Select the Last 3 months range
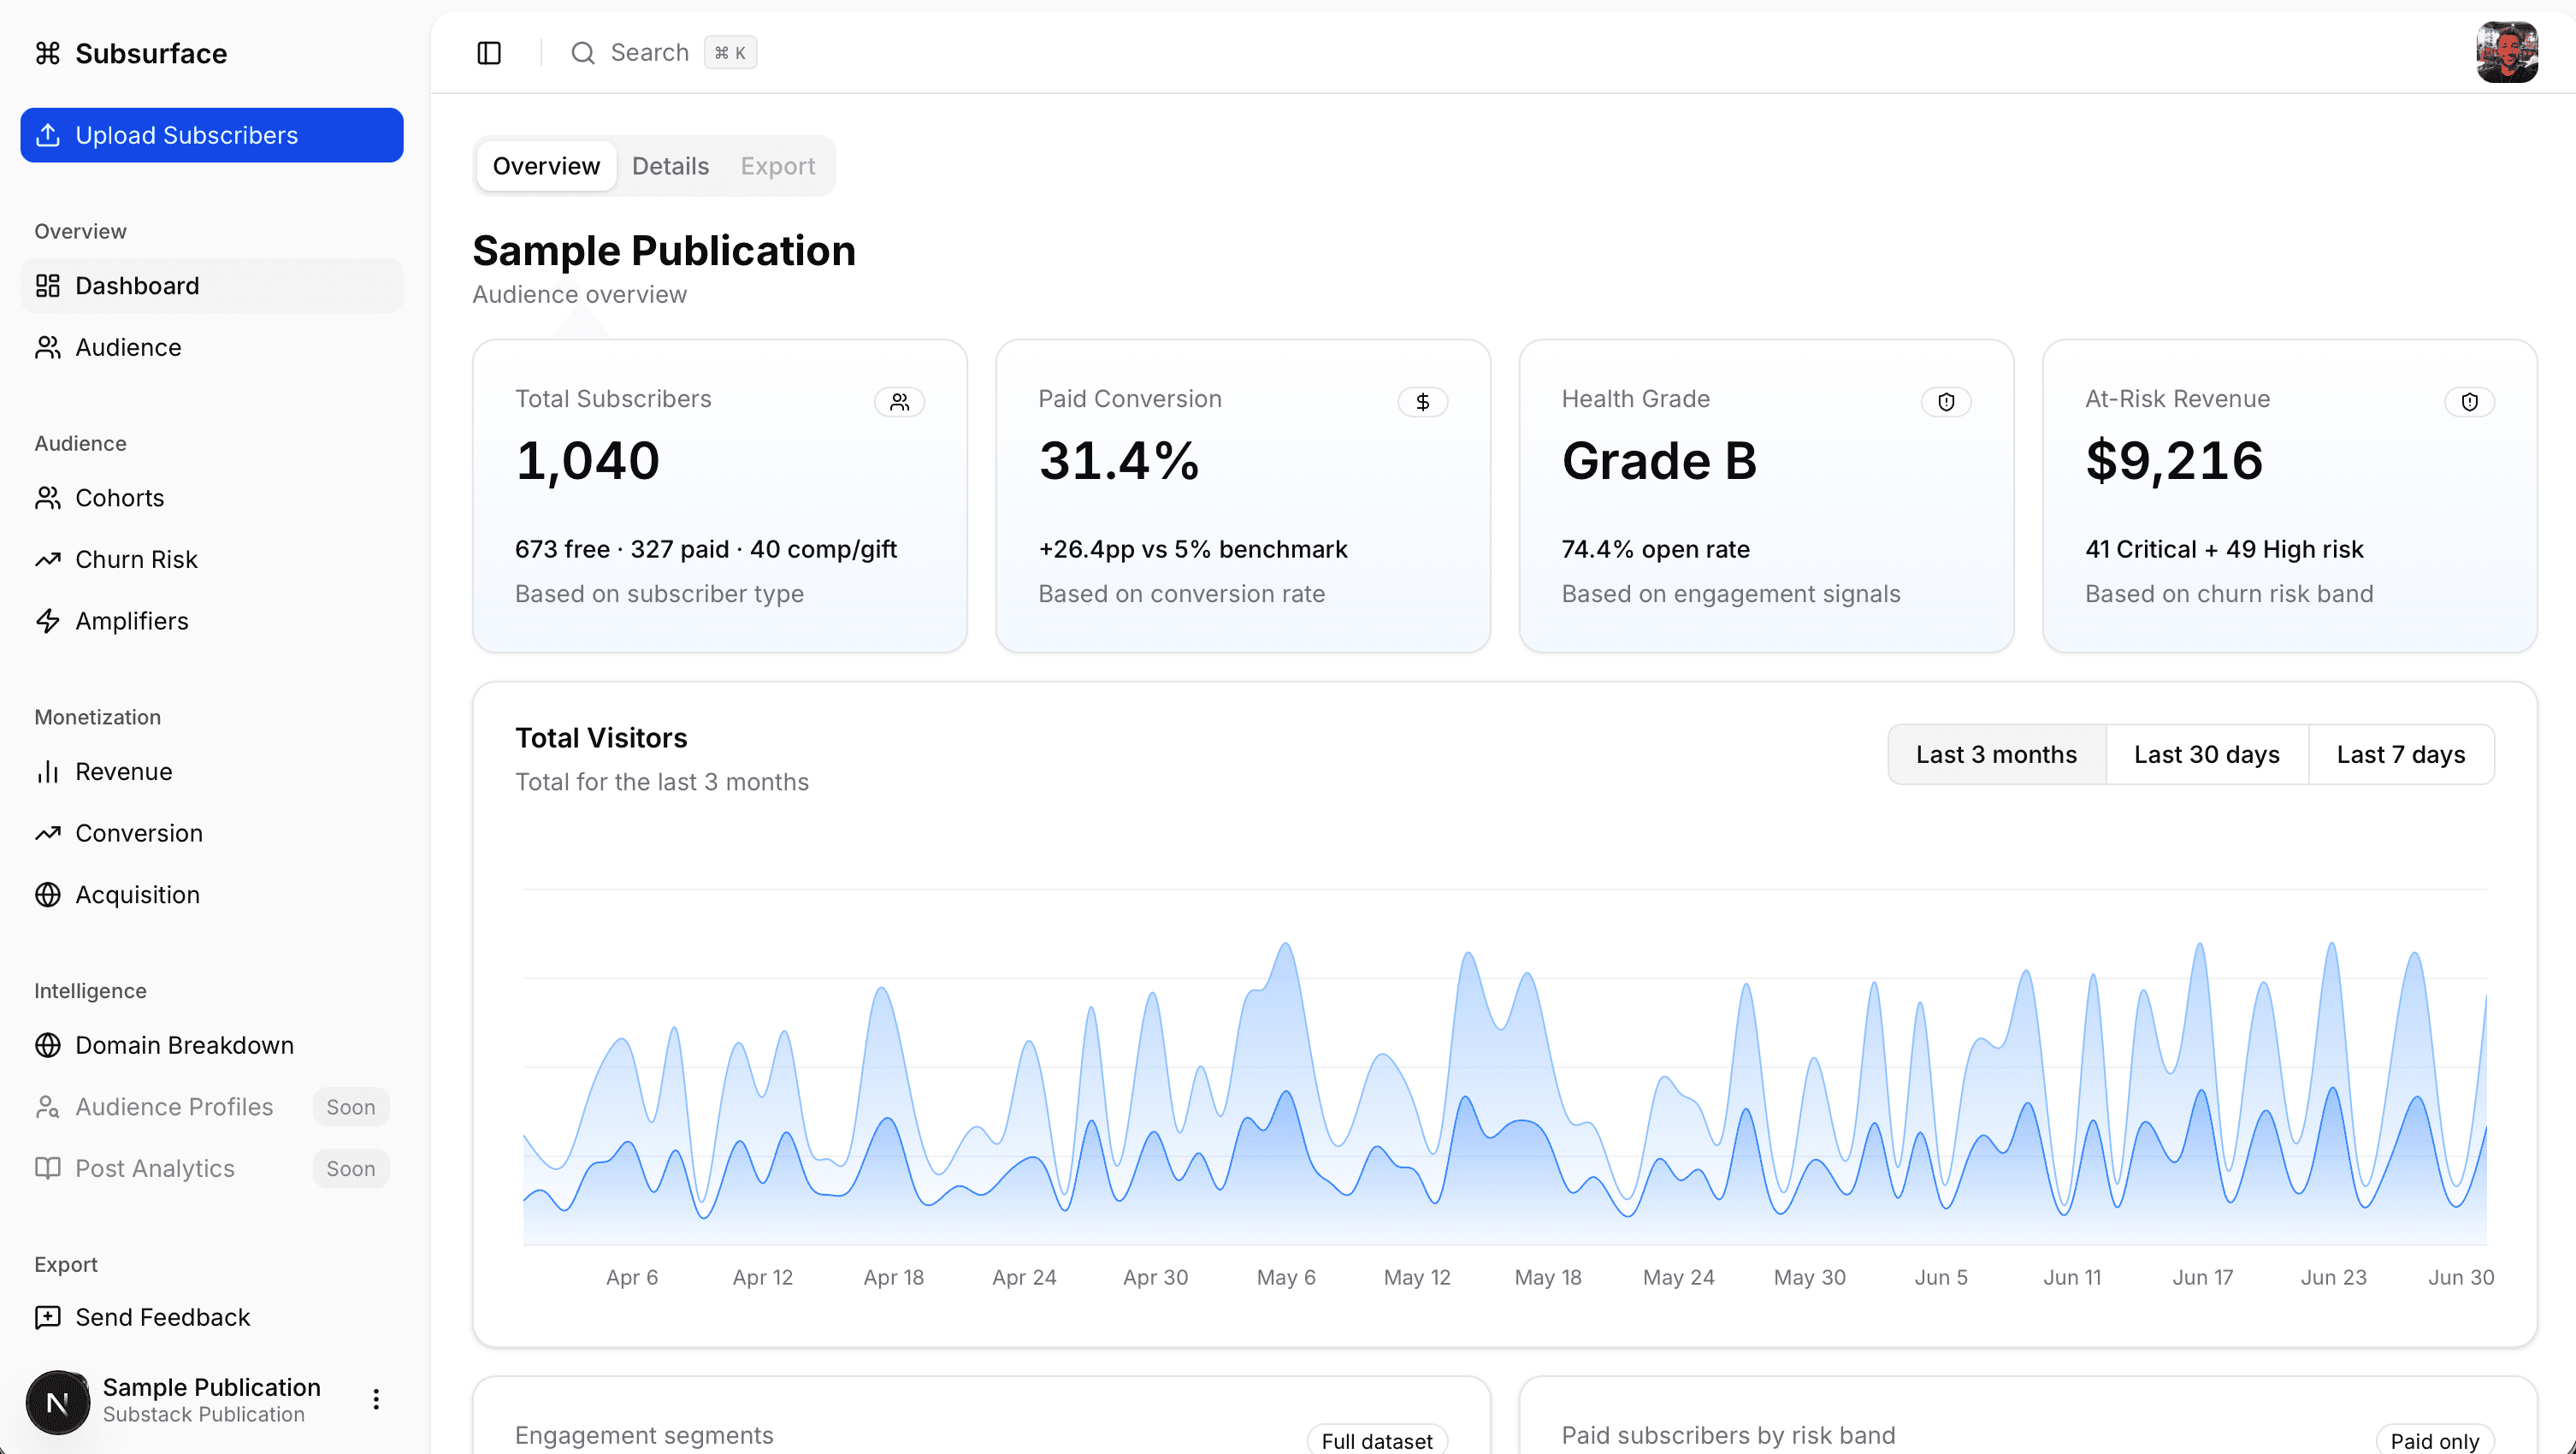This screenshot has width=2576, height=1454. coord(1995,754)
